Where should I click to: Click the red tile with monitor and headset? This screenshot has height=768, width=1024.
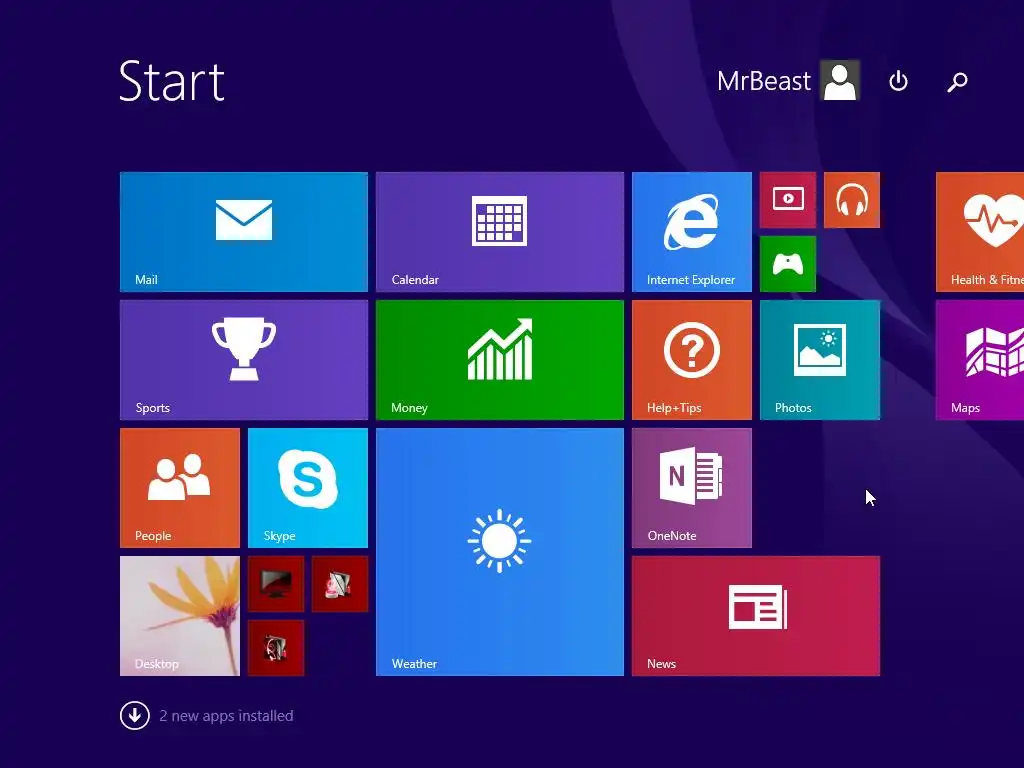click(276, 648)
